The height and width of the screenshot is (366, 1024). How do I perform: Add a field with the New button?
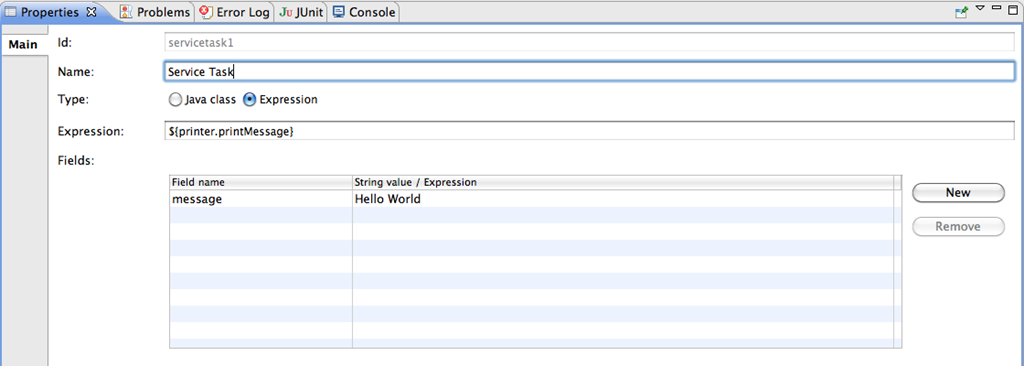tap(958, 193)
